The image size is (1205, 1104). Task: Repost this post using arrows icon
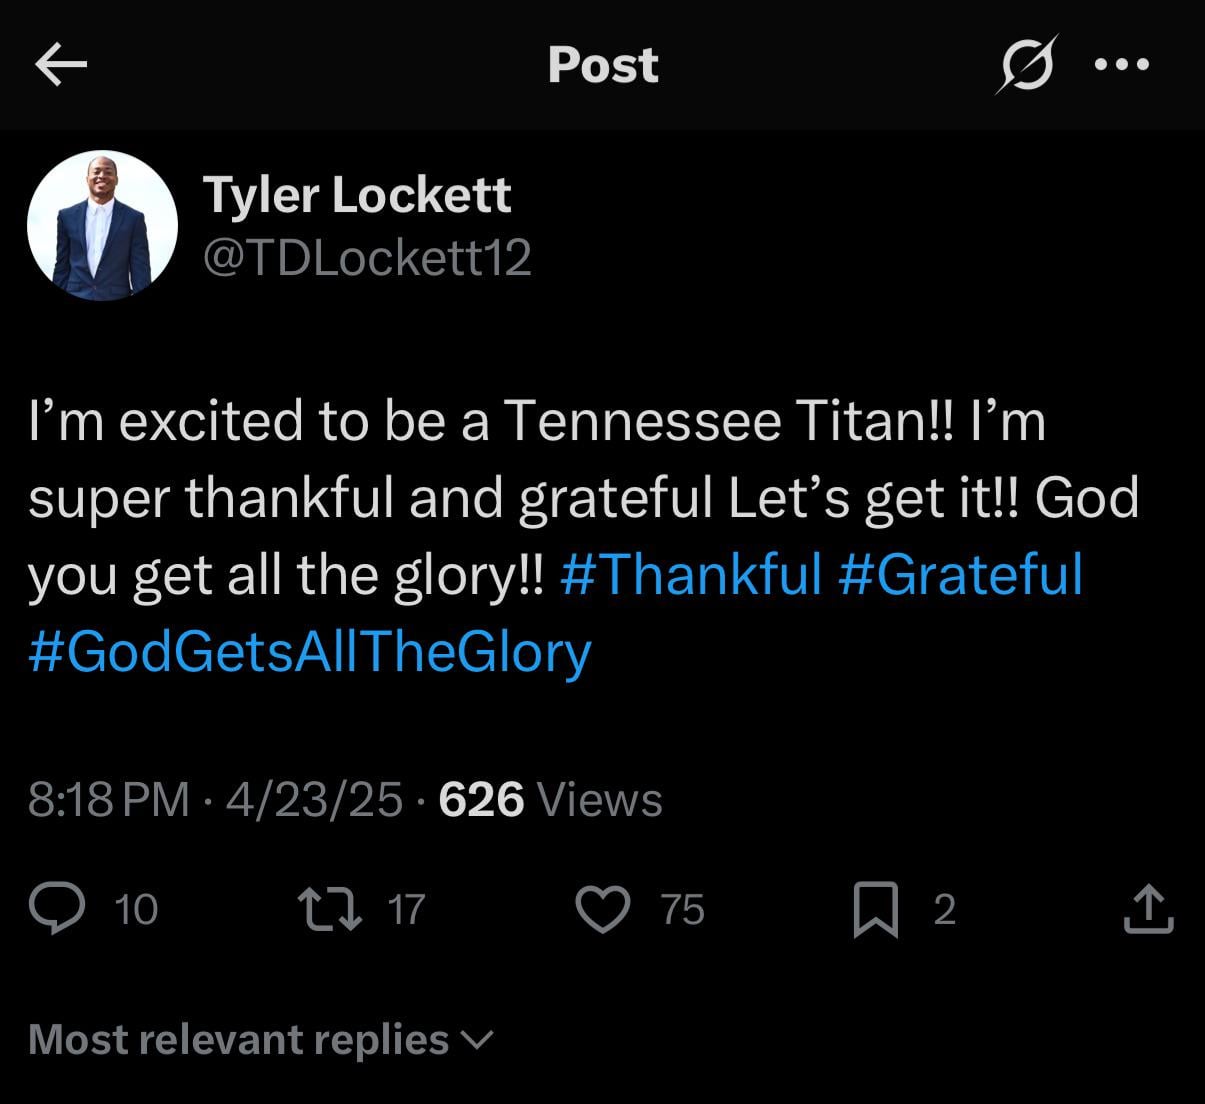click(x=331, y=910)
